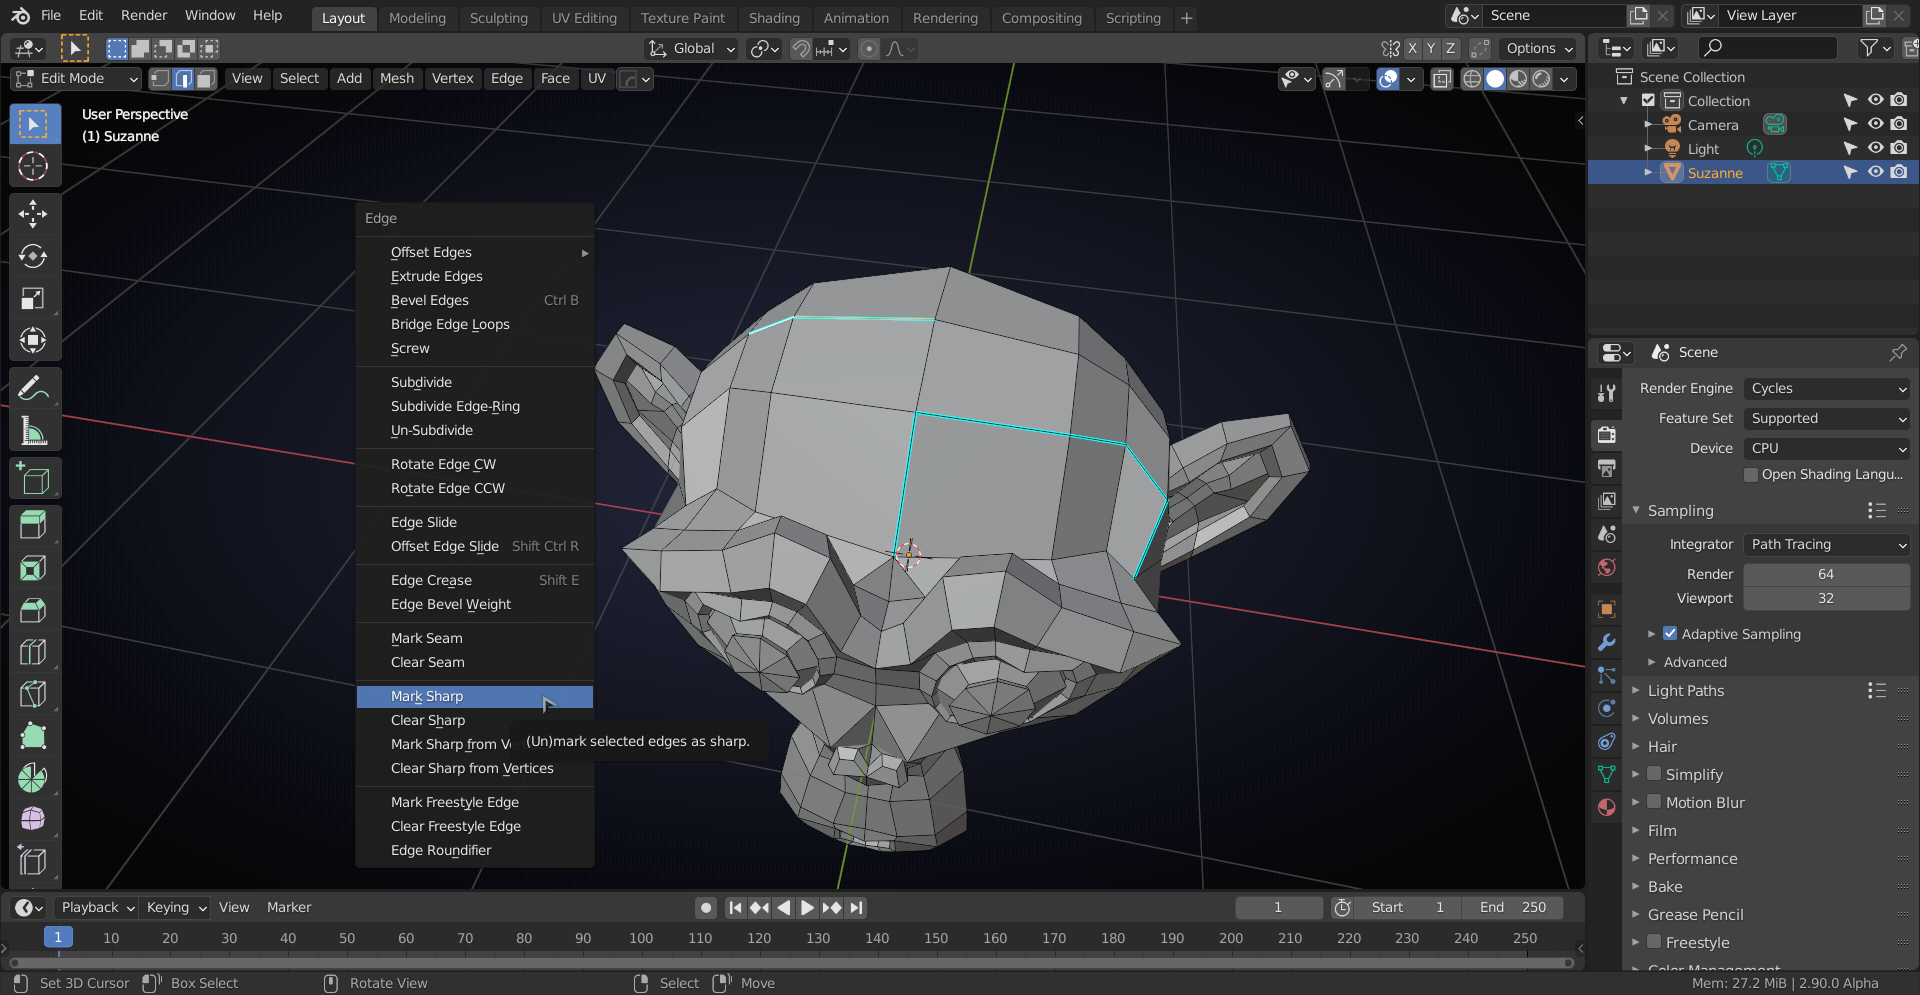The height and width of the screenshot is (995, 1920).
Task: Toggle Collection exclude checkbox in outliner
Action: [x=1649, y=100]
